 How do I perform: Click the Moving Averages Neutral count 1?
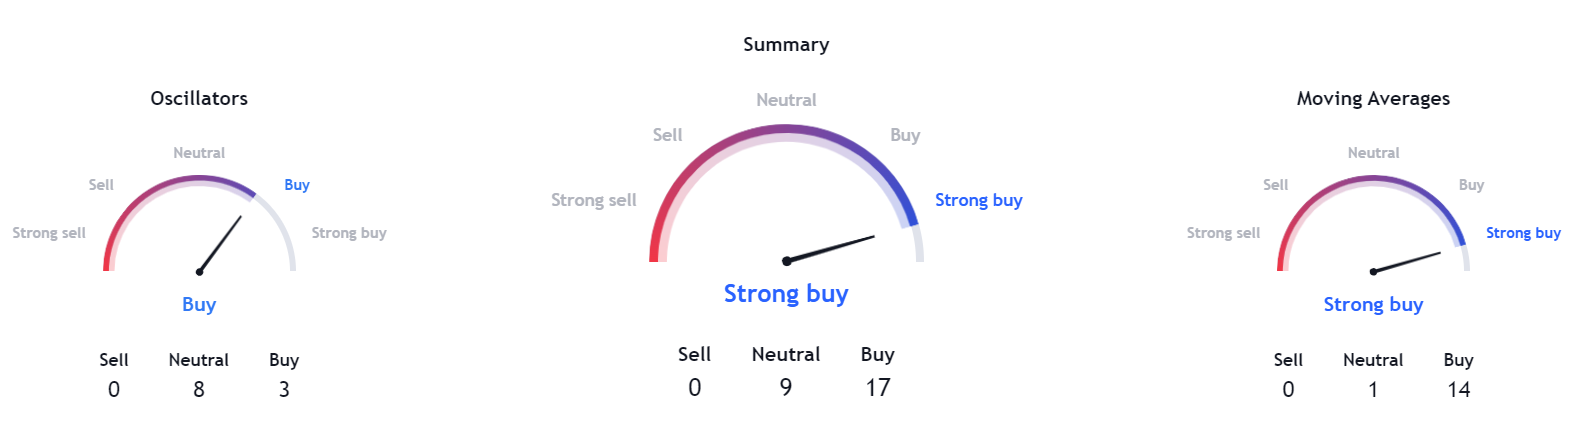[x=1373, y=390]
